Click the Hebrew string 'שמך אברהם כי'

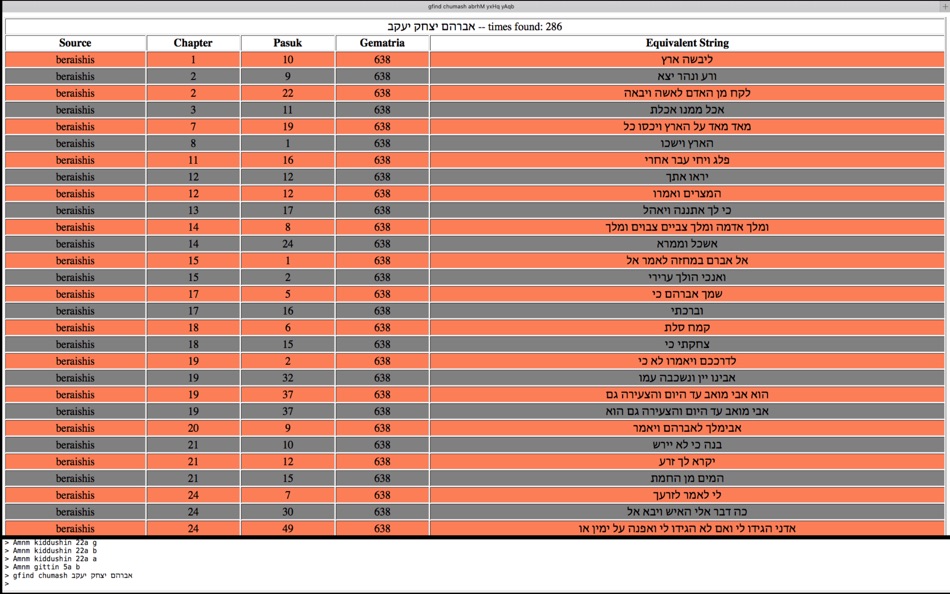tap(687, 294)
